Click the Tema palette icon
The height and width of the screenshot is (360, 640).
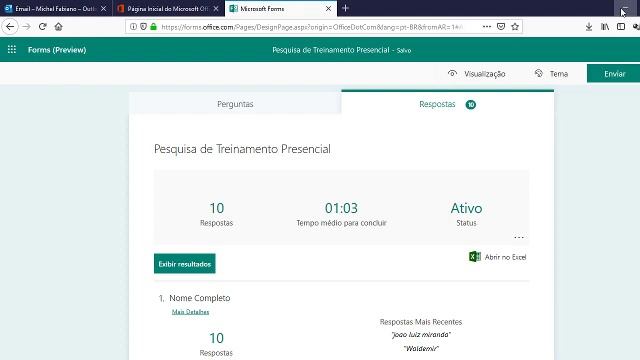pyautogui.click(x=539, y=73)
